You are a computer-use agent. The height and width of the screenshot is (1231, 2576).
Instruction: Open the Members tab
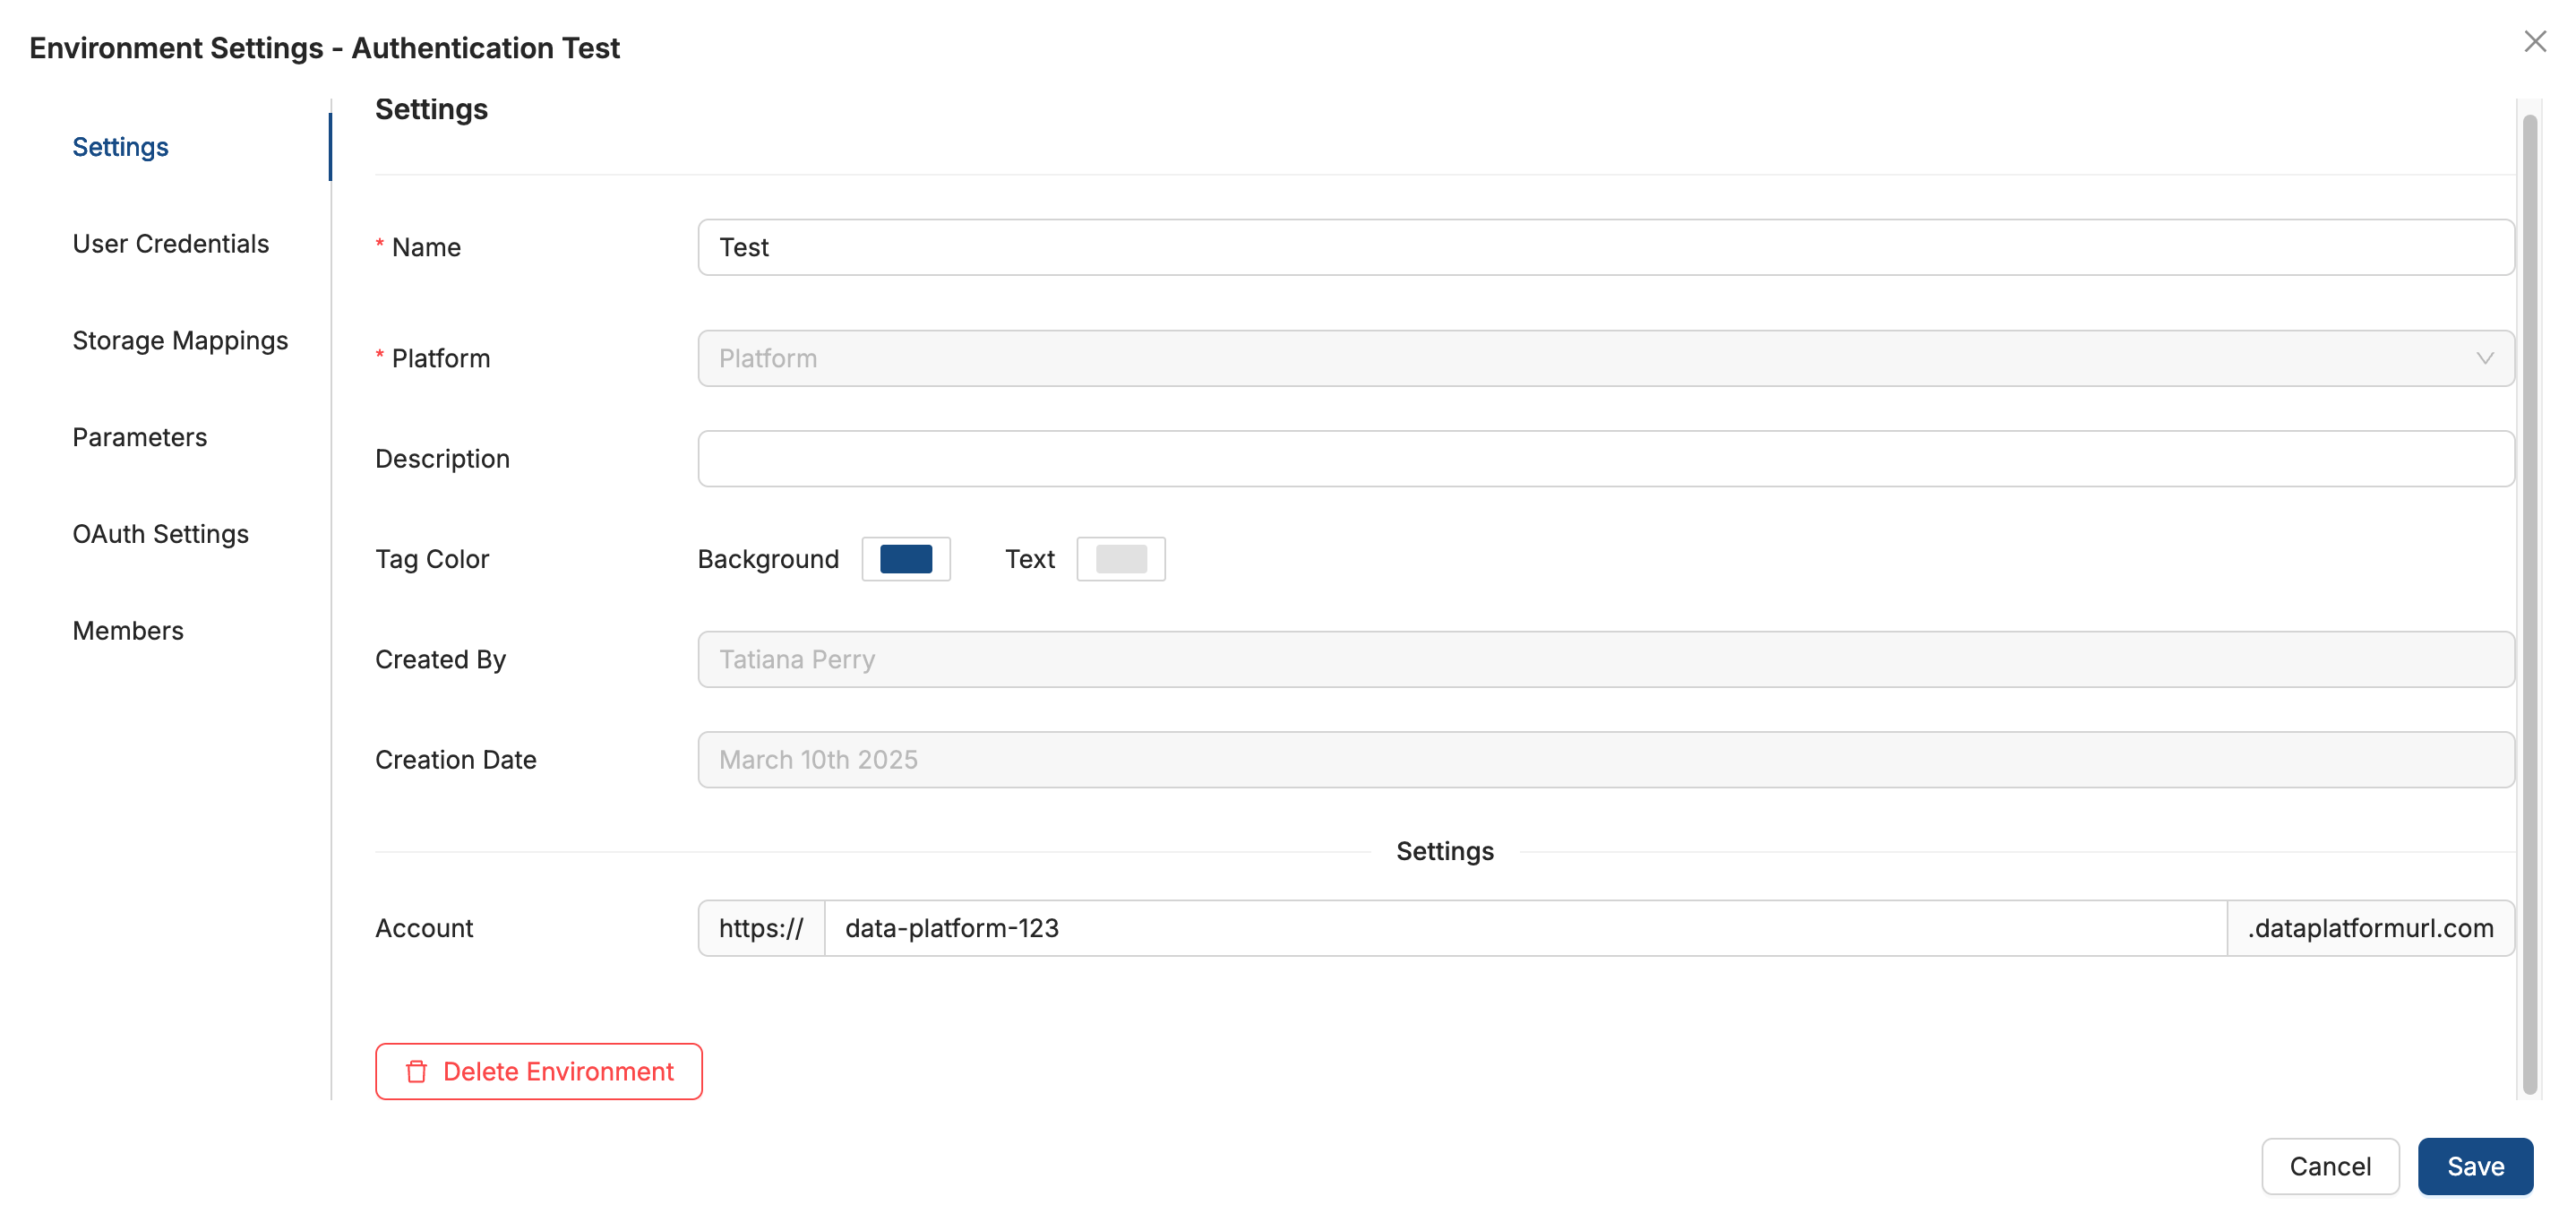point(128,631)
